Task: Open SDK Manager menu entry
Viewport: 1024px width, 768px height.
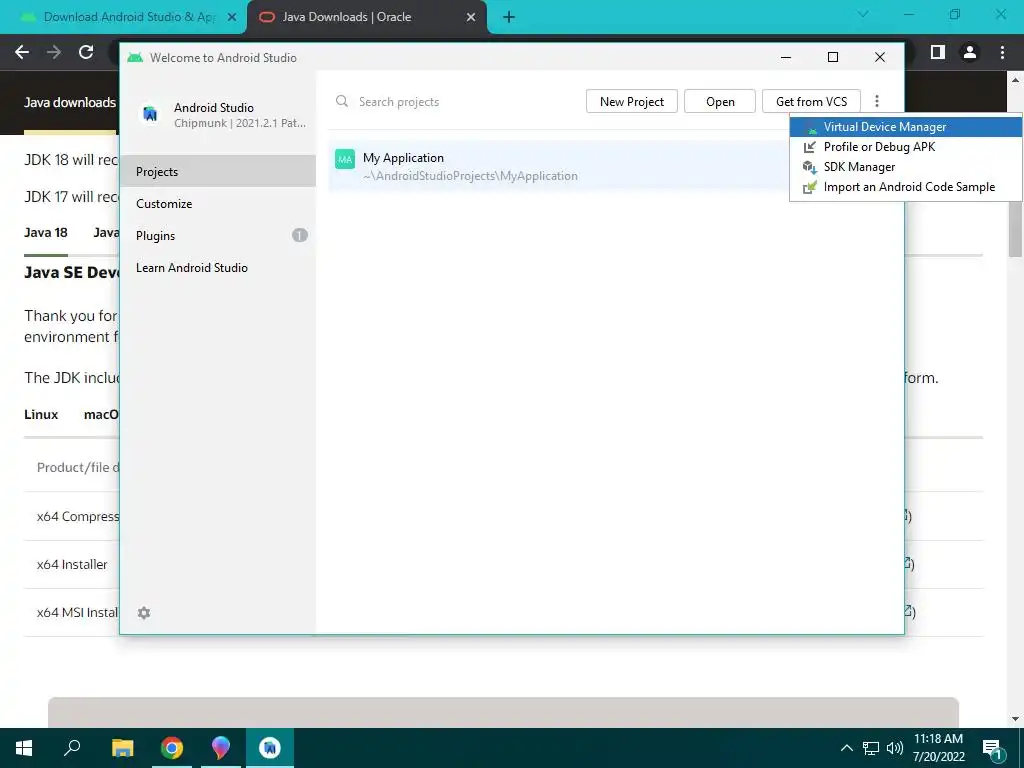Action: tap(905, 167)
